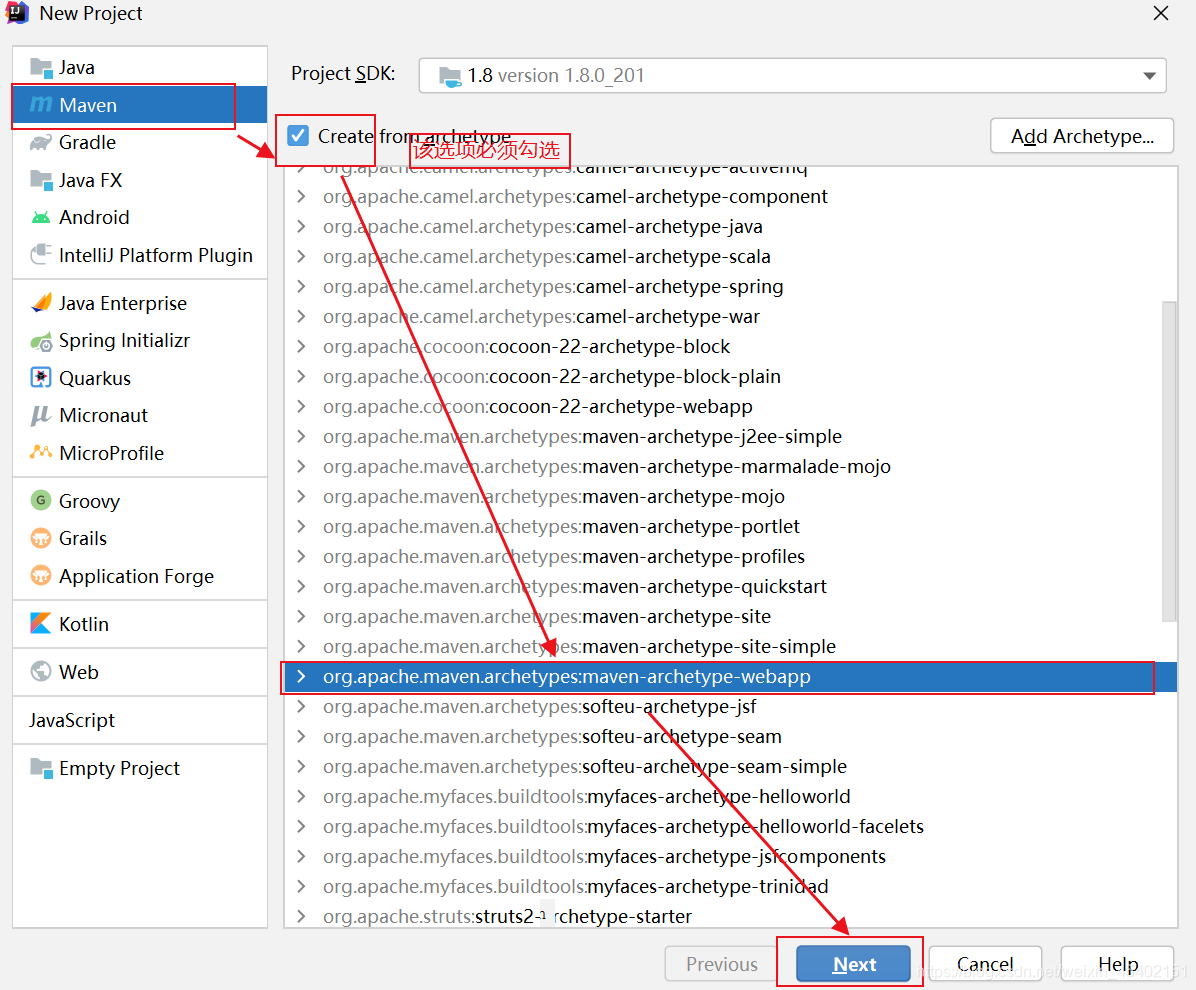Expand maven-archetype-webapp node chevron
Image resolution: width=1196 pixels, height=990 pixels.
(x=301, y=677)
